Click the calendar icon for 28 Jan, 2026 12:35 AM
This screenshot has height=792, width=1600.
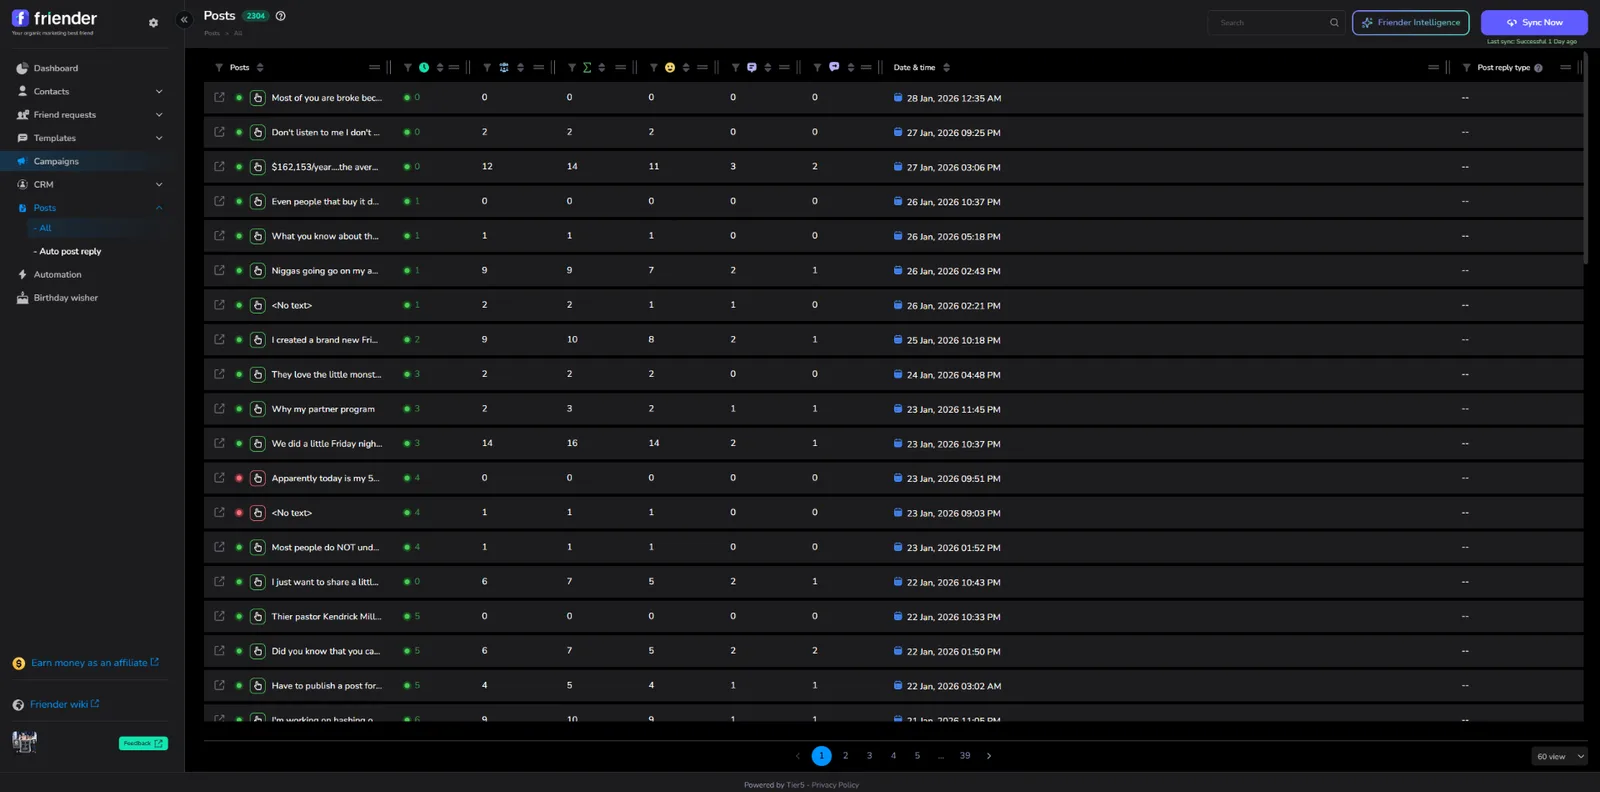898,98
